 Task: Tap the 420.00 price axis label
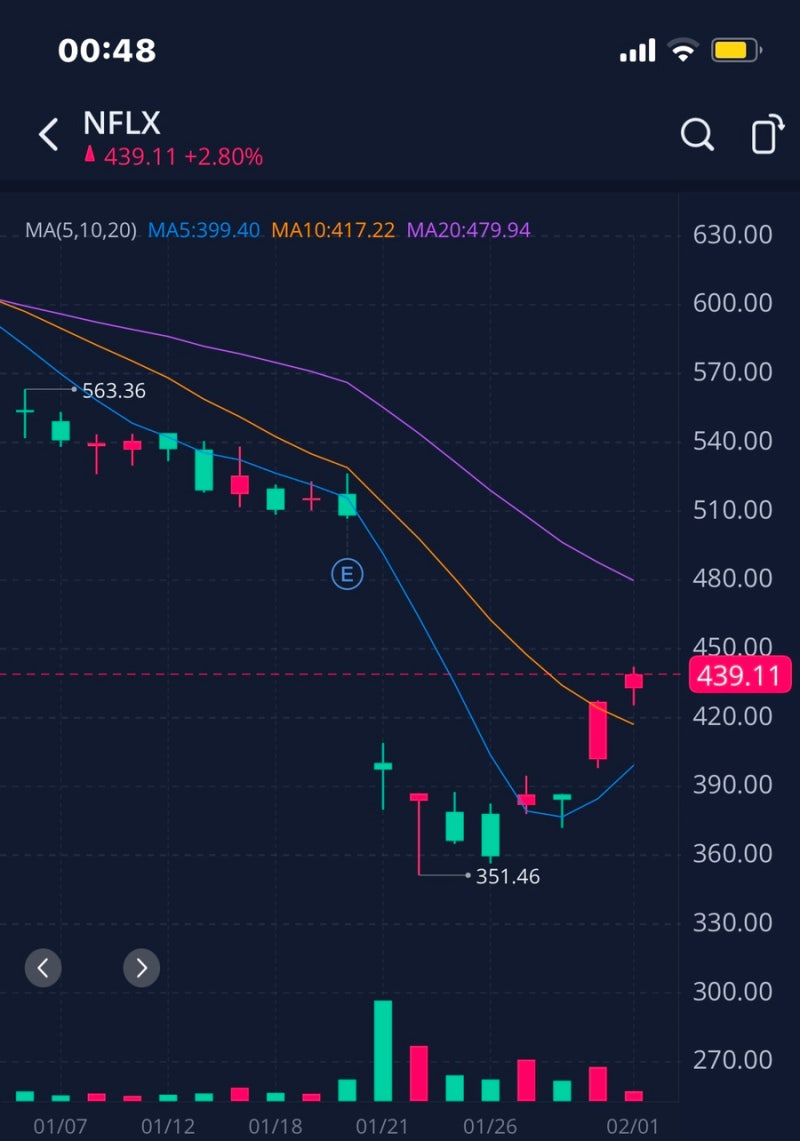click(x=732, y=716)
